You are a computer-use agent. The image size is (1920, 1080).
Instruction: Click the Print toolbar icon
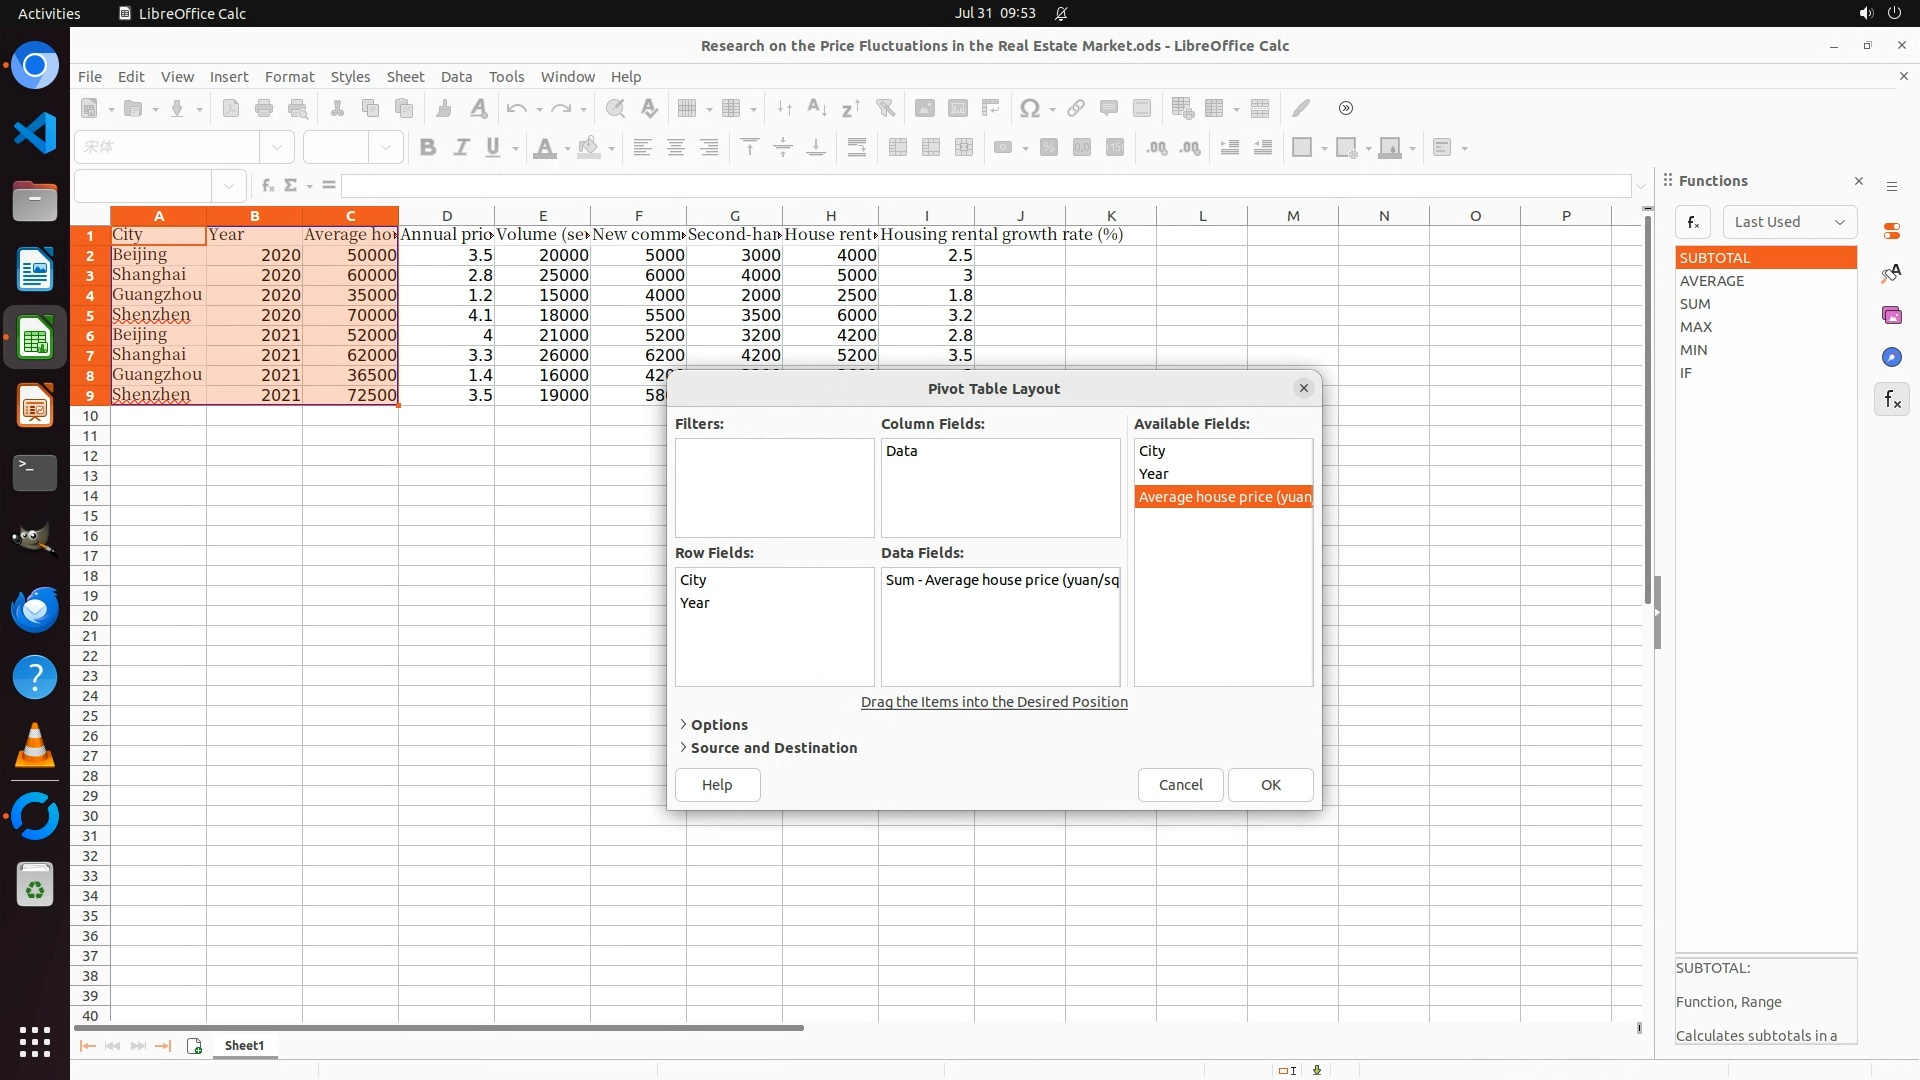(x=264, y=109)
